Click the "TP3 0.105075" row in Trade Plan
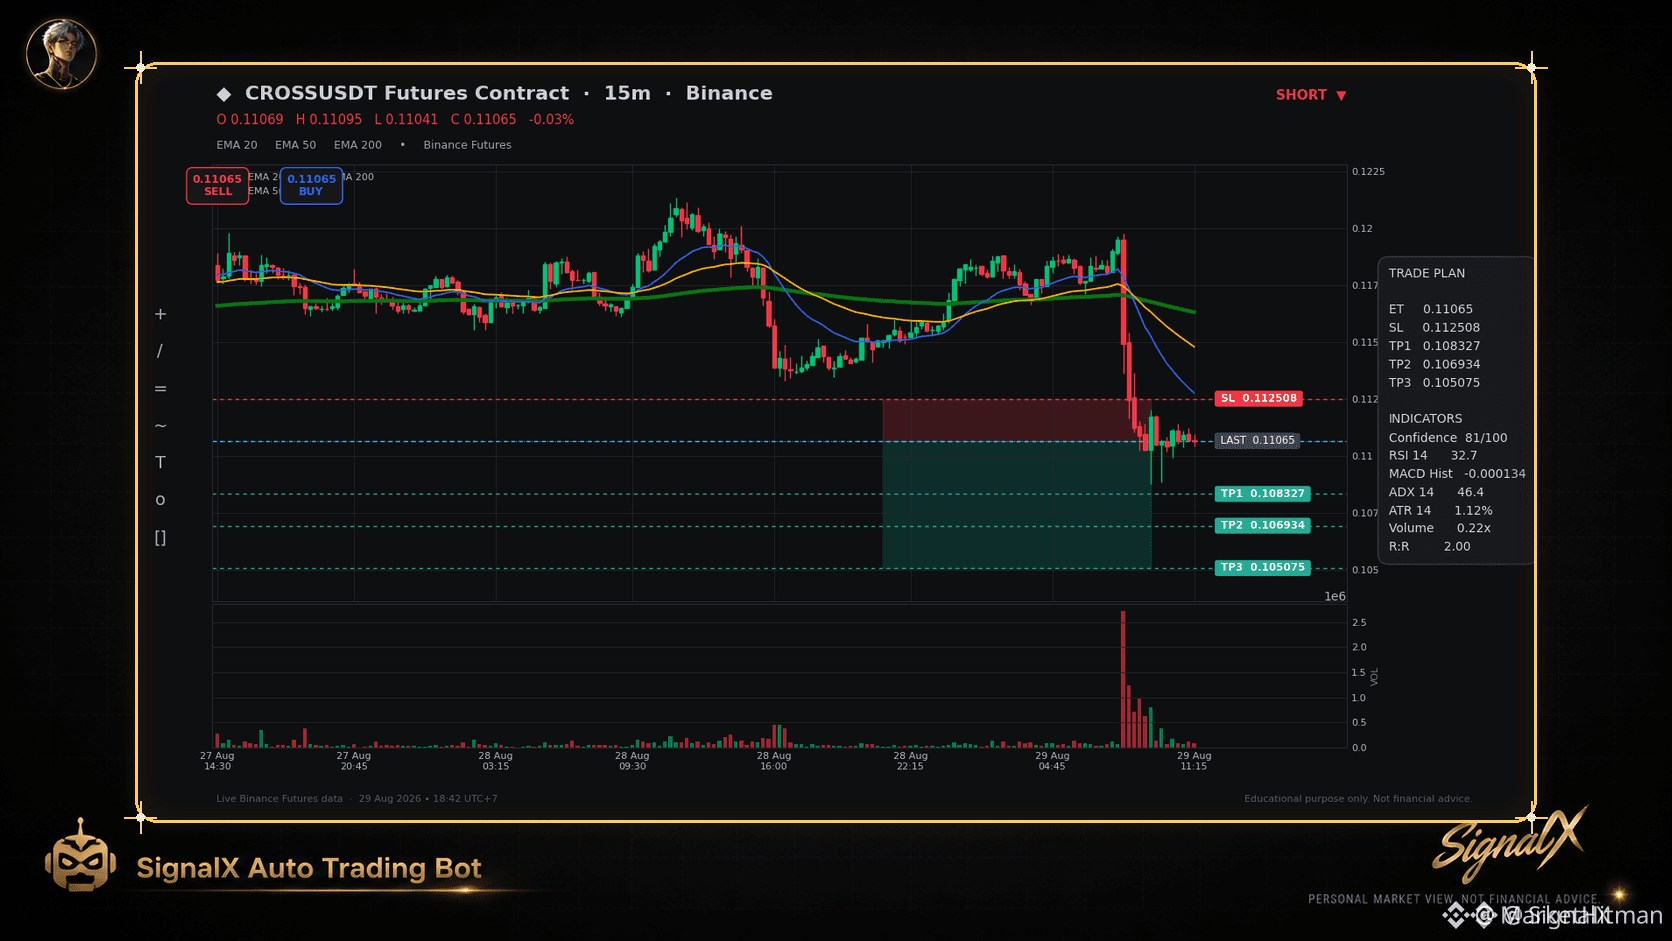 [x=1434, y=382]
